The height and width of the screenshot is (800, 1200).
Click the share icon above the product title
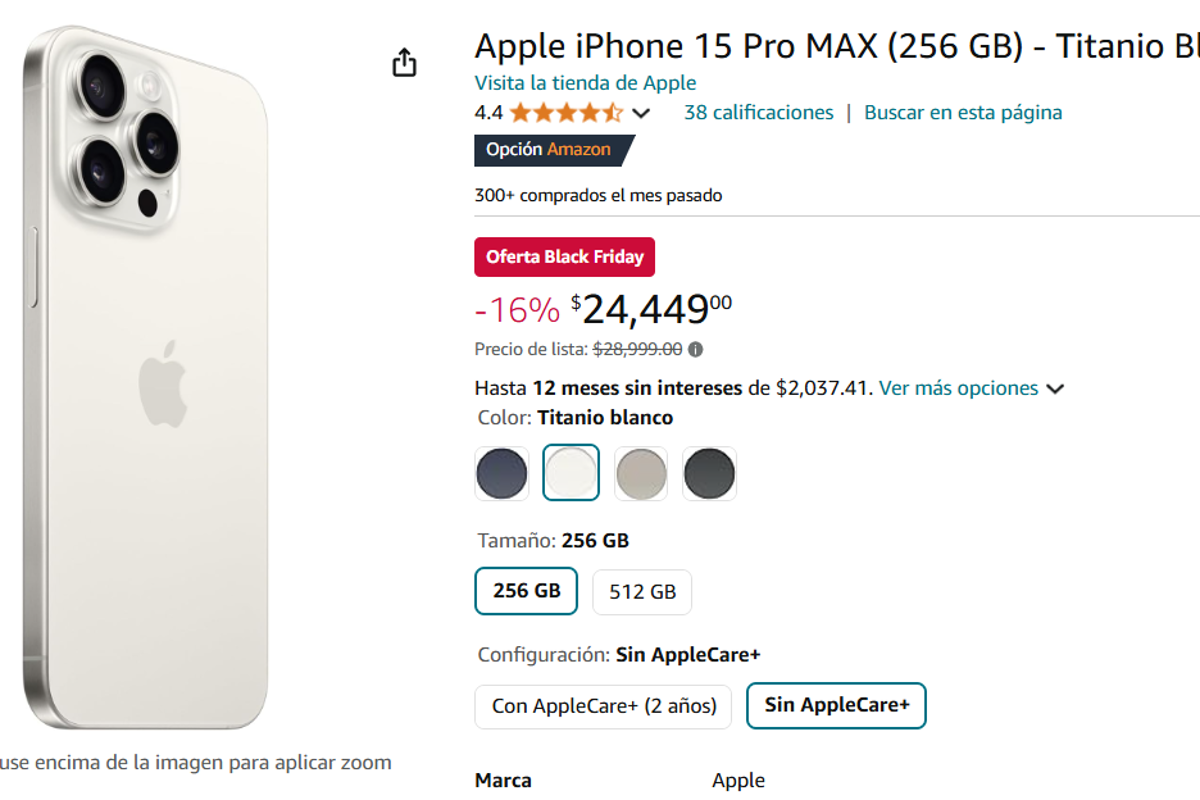pos(404,62)
